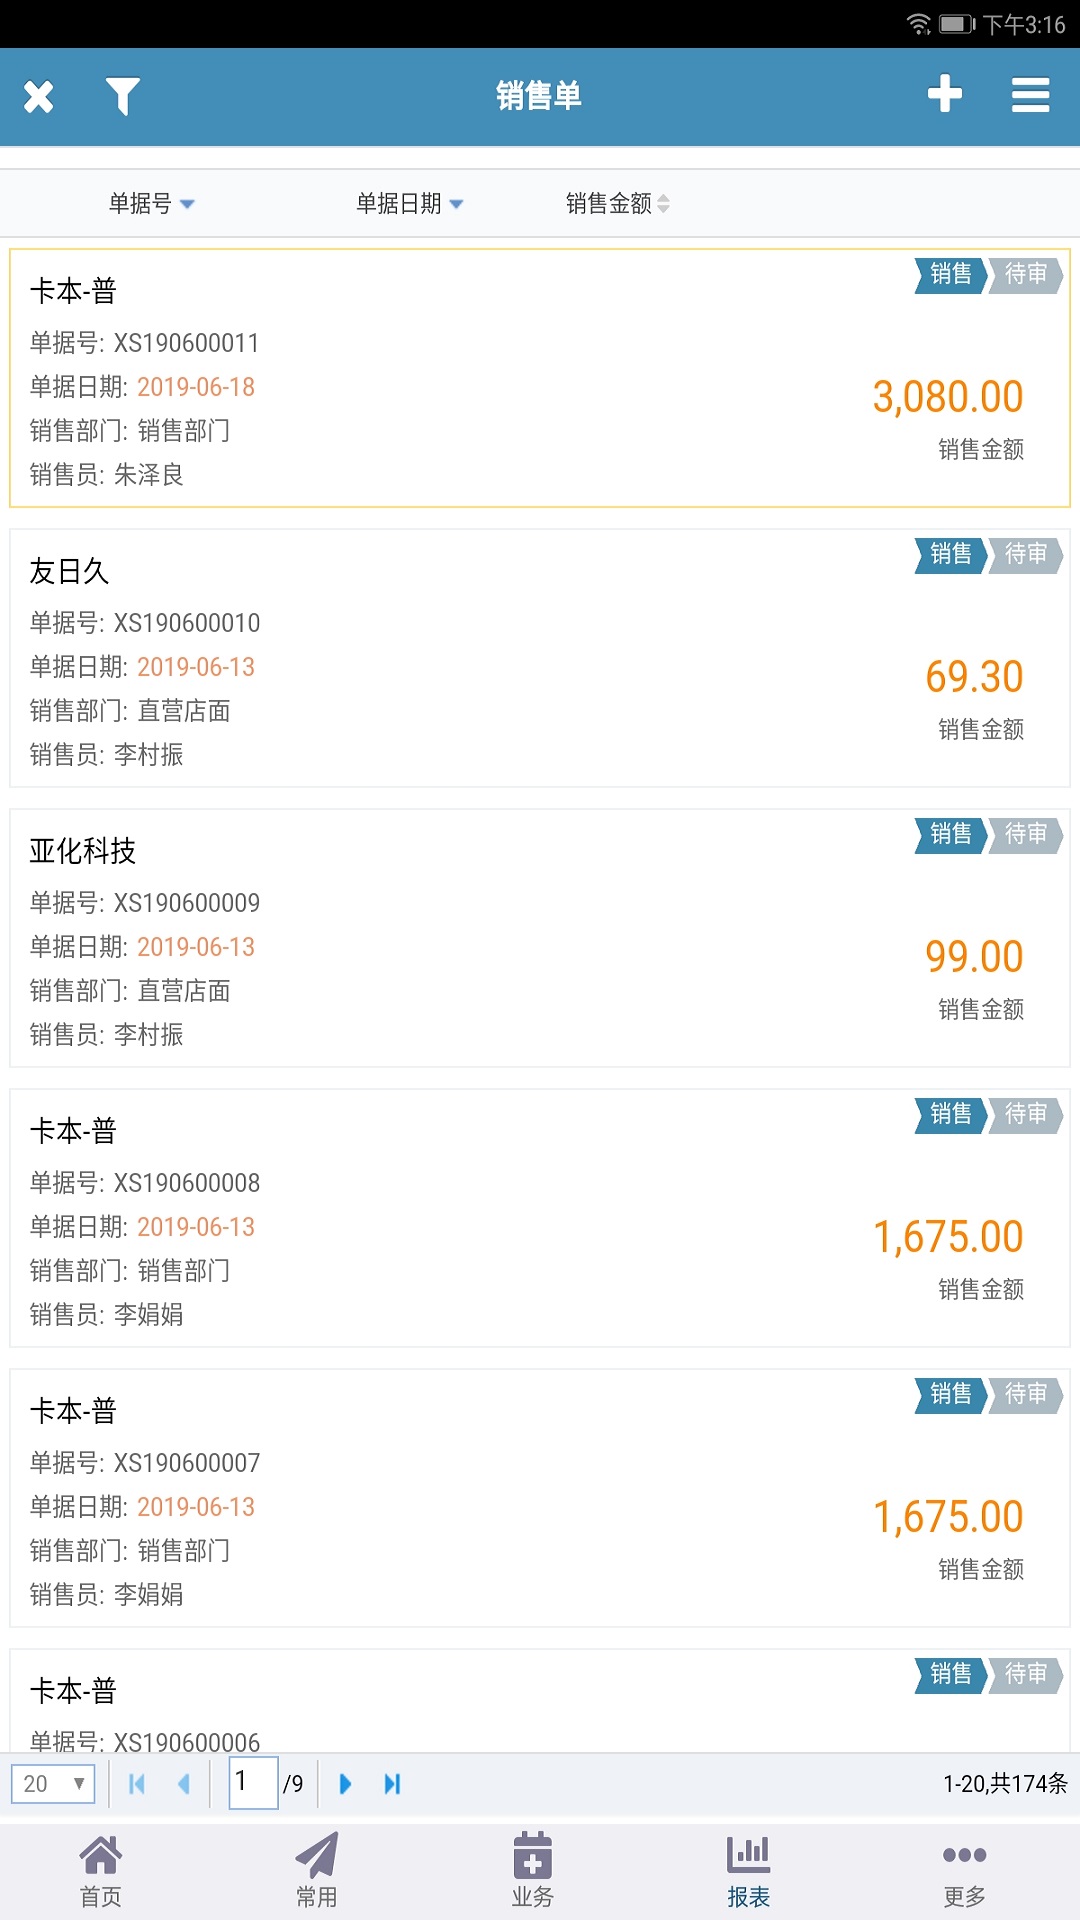Screen dimensions: 1080x1920
Task: Jump to the last page arrow
Action: [392, 1783]
